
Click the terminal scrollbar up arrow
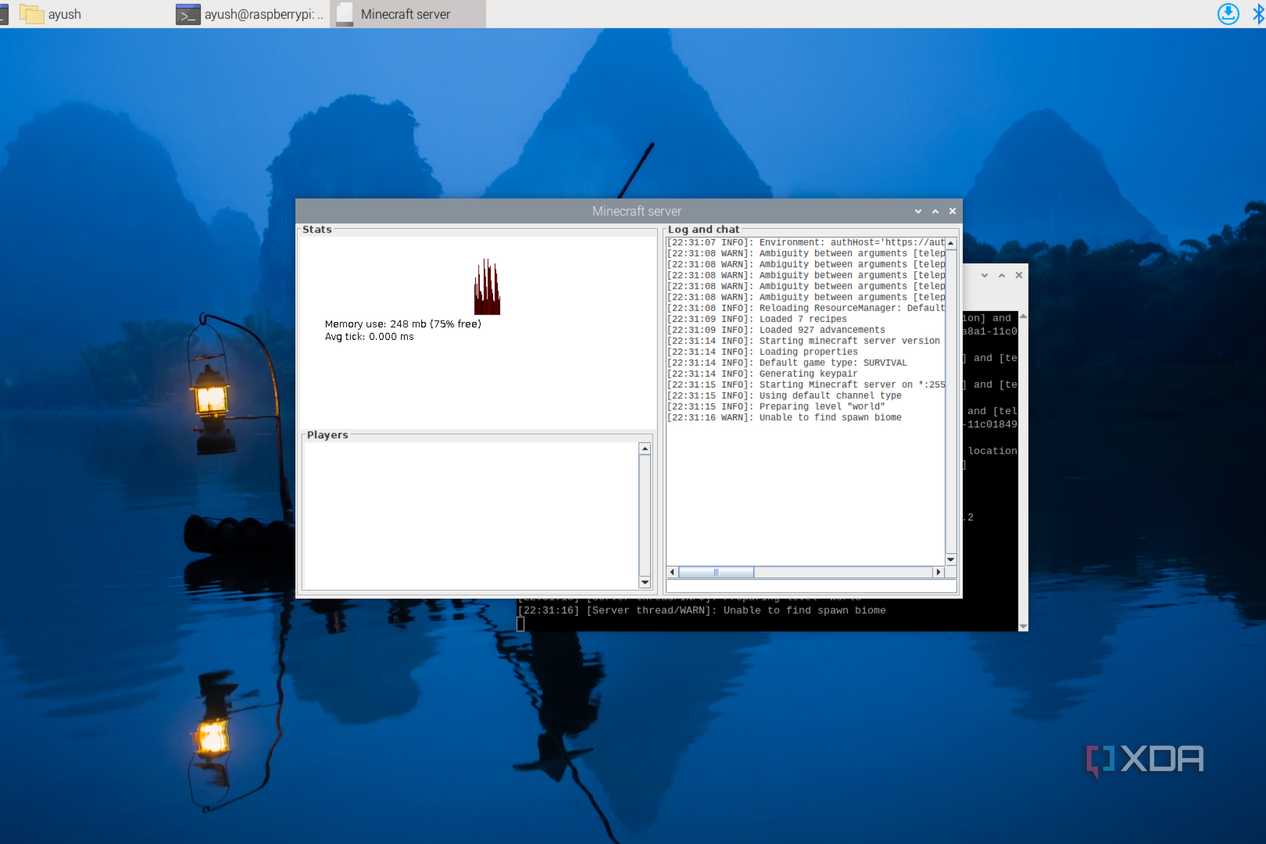1022,316
